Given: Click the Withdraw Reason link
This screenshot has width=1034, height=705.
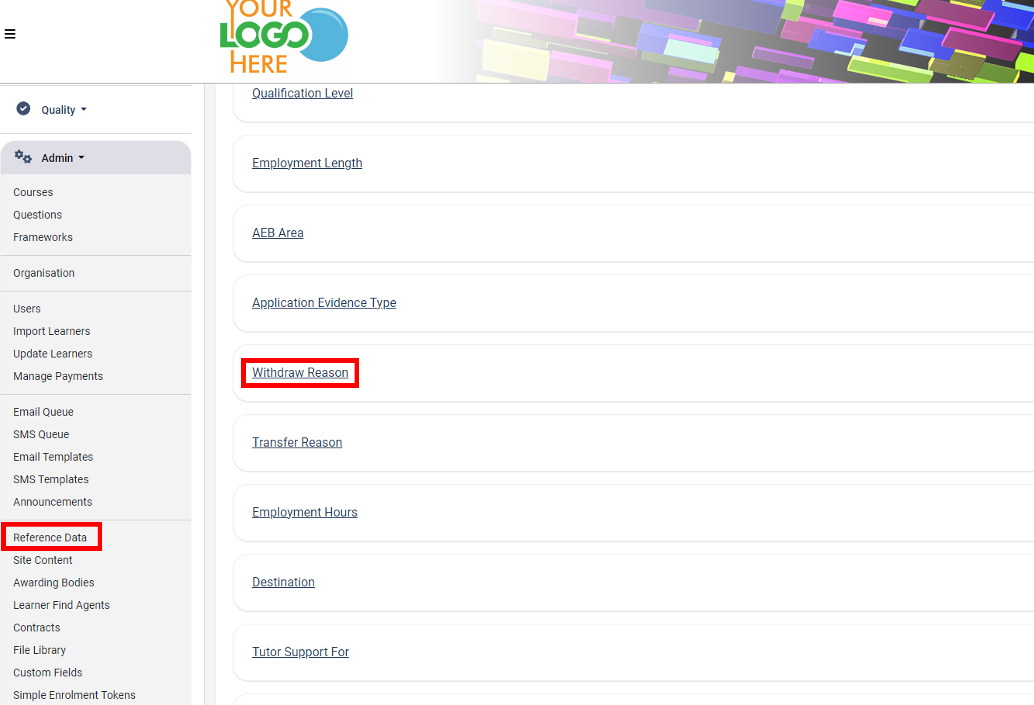Looking at the screenshot, I should point(300,373).
